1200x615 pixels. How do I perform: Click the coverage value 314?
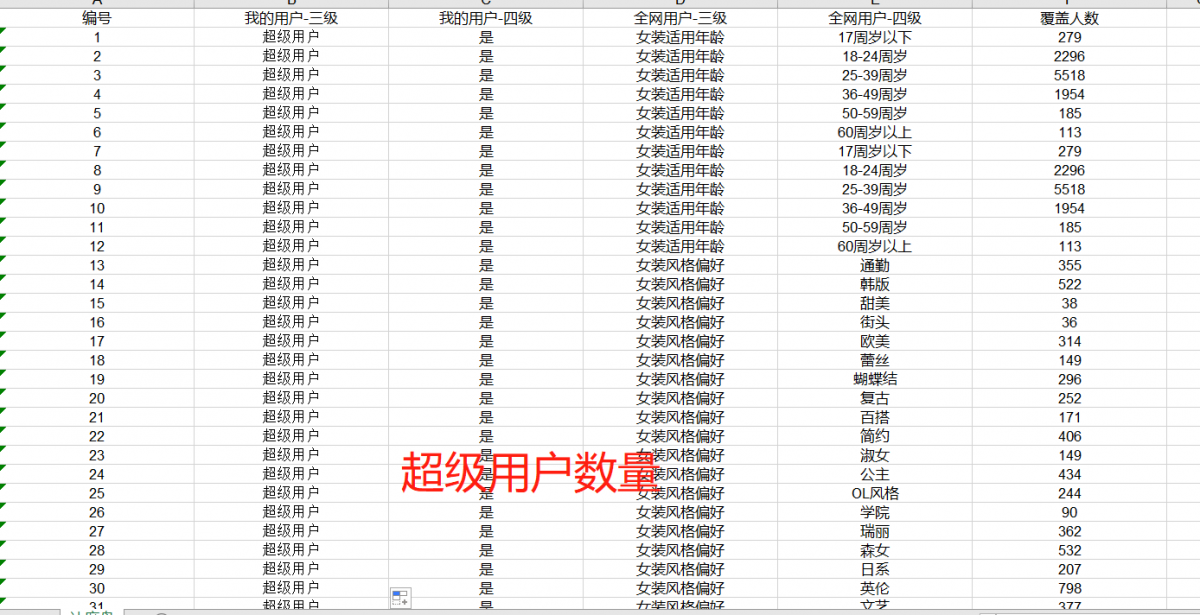point(1069,341)
